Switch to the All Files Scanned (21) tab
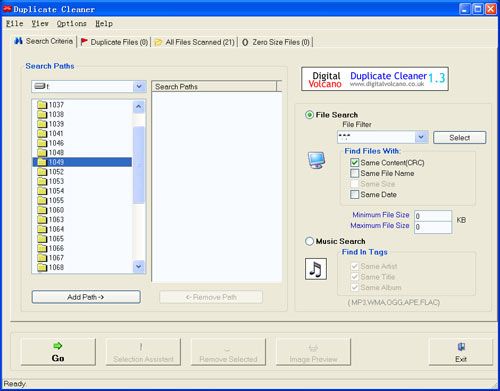The height and width of the screenshot is (391, 500). point(195,42)
